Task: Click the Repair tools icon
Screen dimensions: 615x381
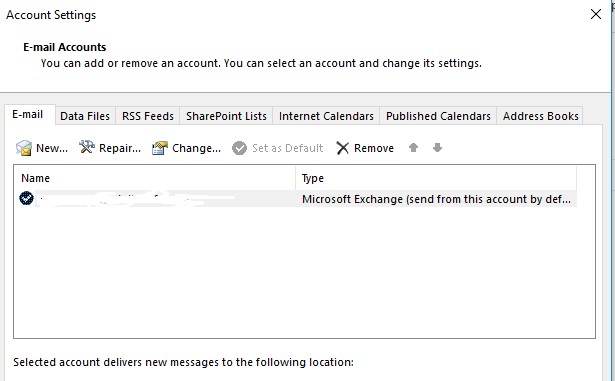Action: 87,147
